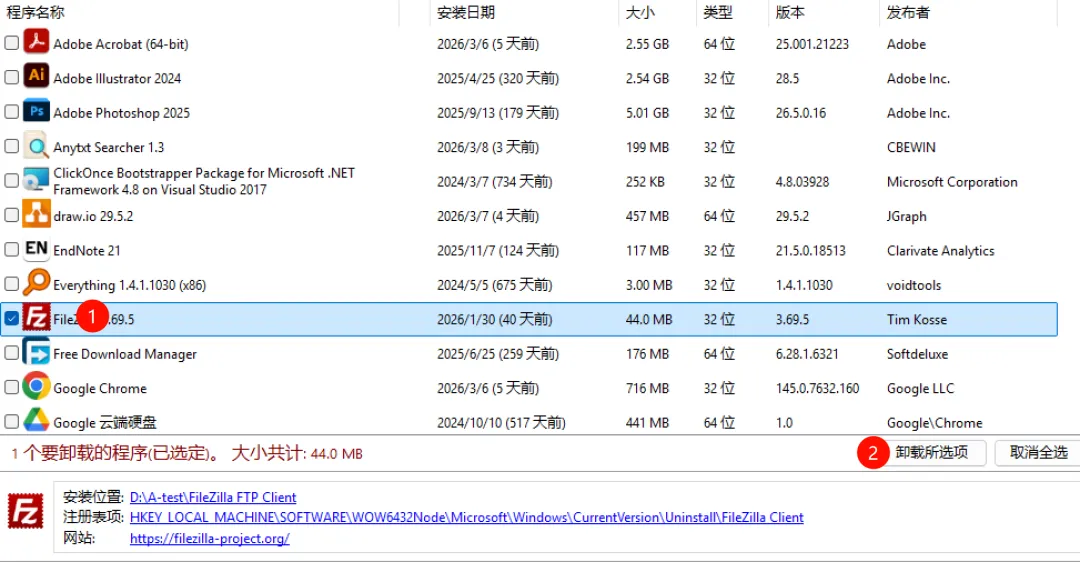Click the 取消全选 button
Image resolution: width=1080 pixels, height=562 pixels.
tap(1039, 452)
